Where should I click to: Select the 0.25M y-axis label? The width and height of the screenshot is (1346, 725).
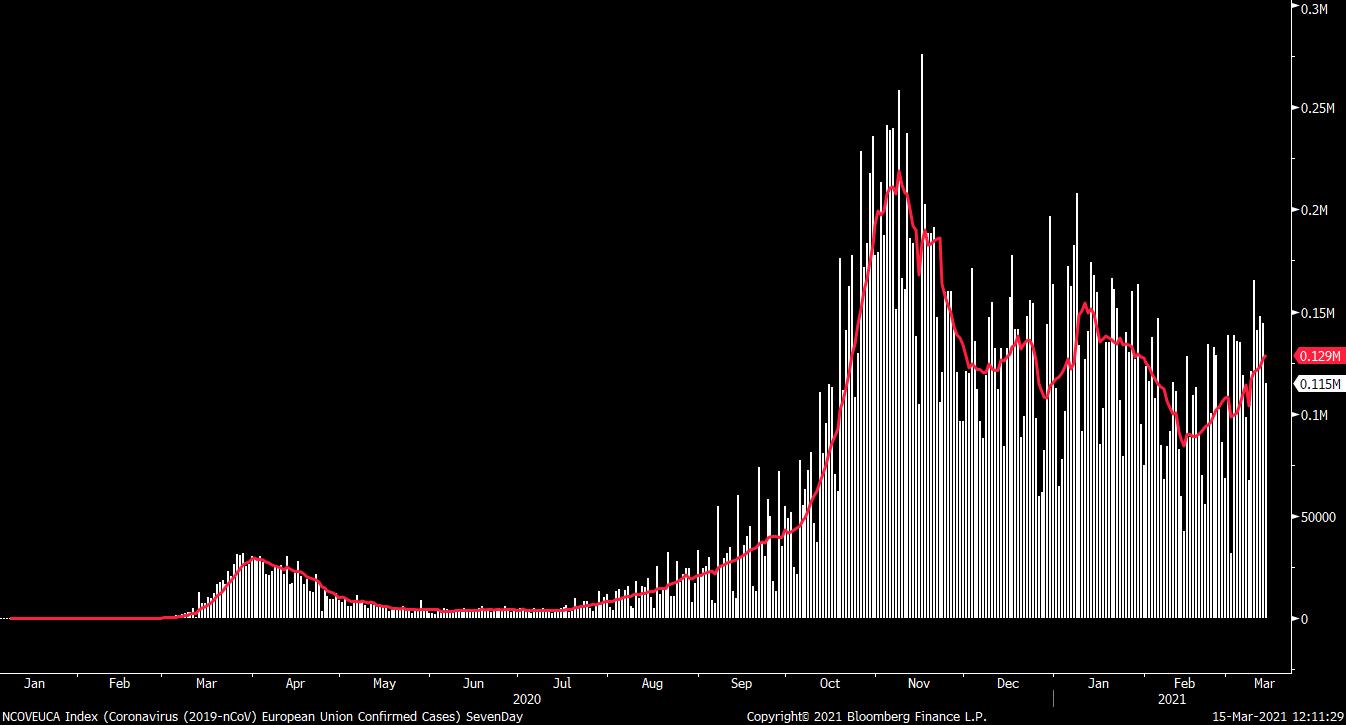pyautogui.click(x=1315, y=108)
